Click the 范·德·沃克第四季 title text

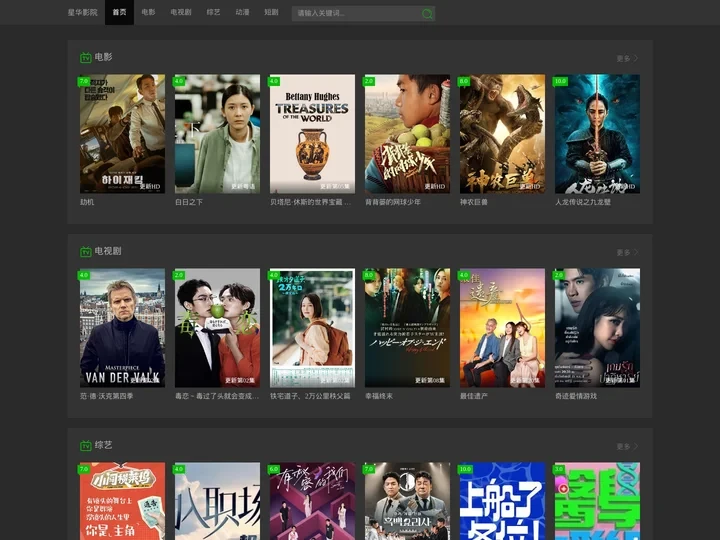click(x=107, y=396)
